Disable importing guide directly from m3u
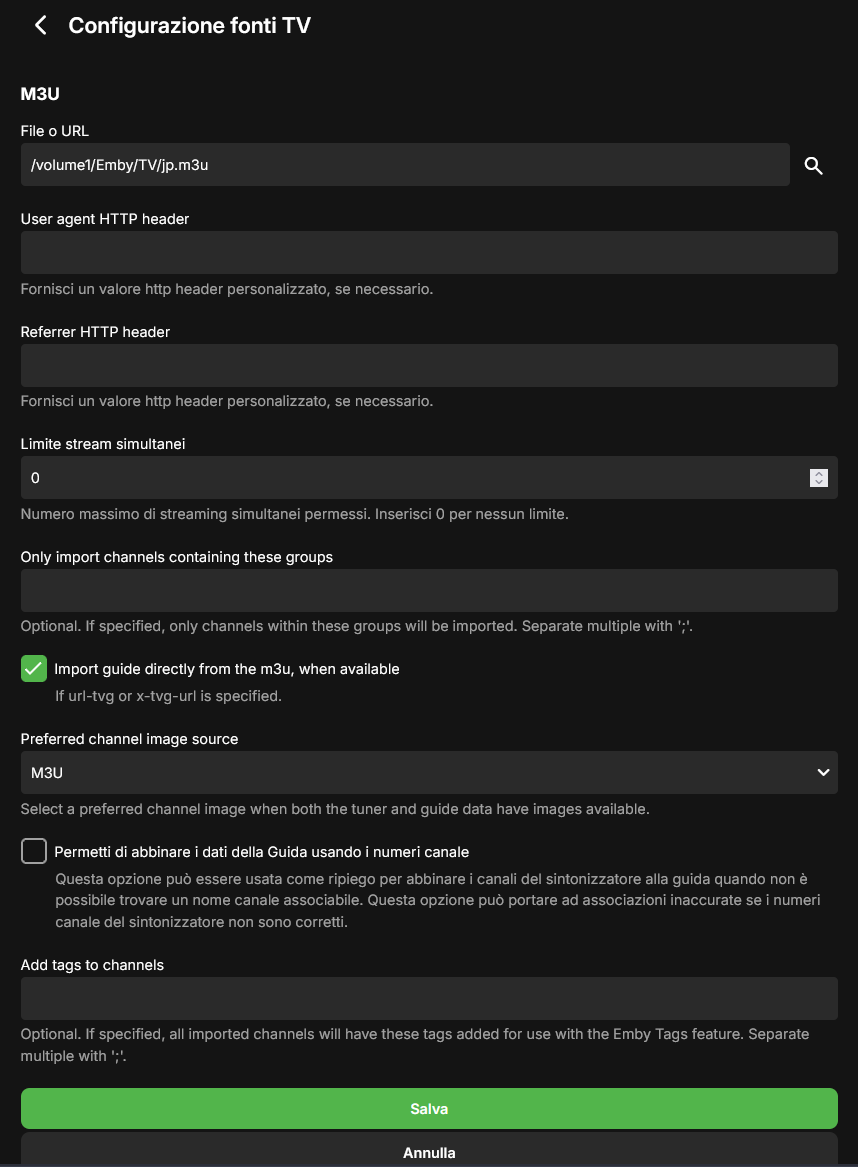The image size is (858, 1167). [34, 669]
